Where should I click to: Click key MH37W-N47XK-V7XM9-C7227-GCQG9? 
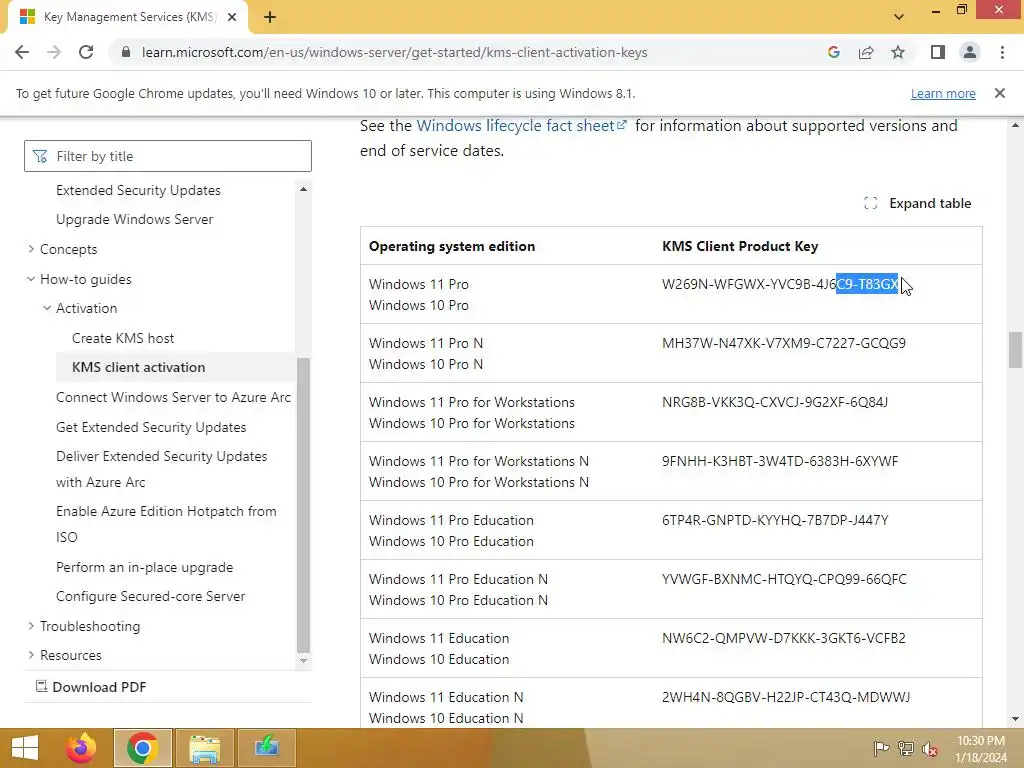[784, 343]
